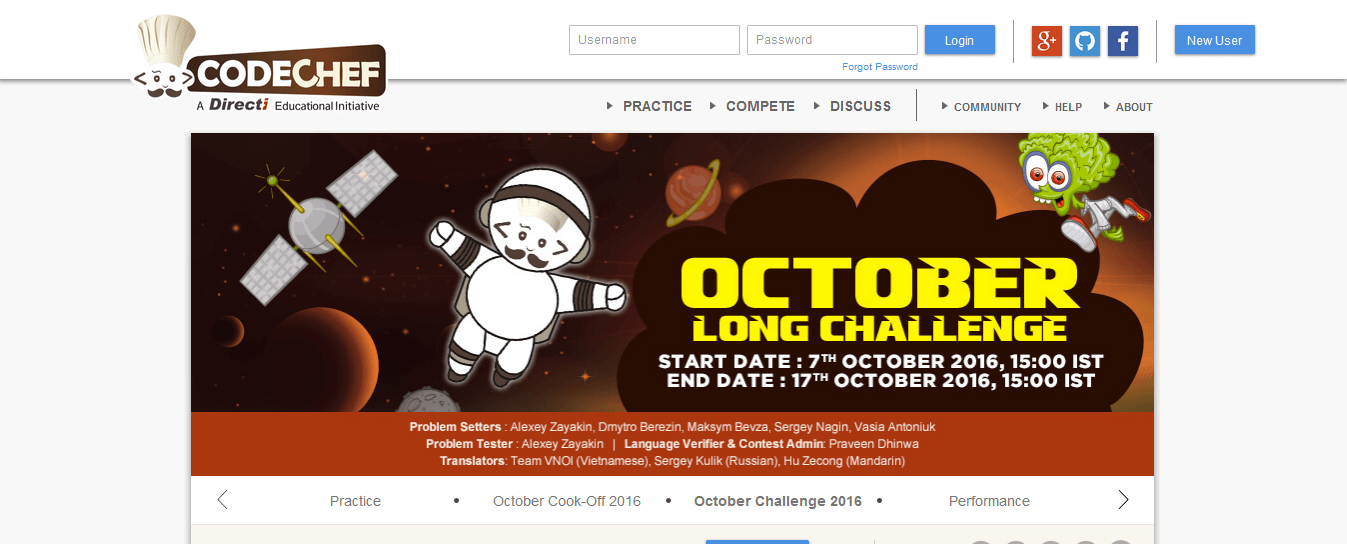
Task: Focus the Password input field
Action: click(832, 40)
